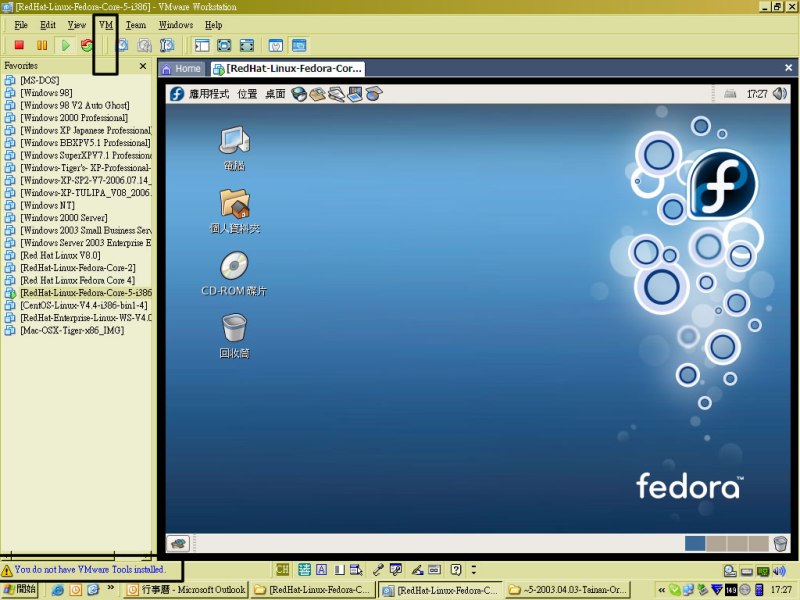Screen dimensions: 800x600
Task: Select the 個人資料夾 home folder desktop icon
Action: point(234,211)
